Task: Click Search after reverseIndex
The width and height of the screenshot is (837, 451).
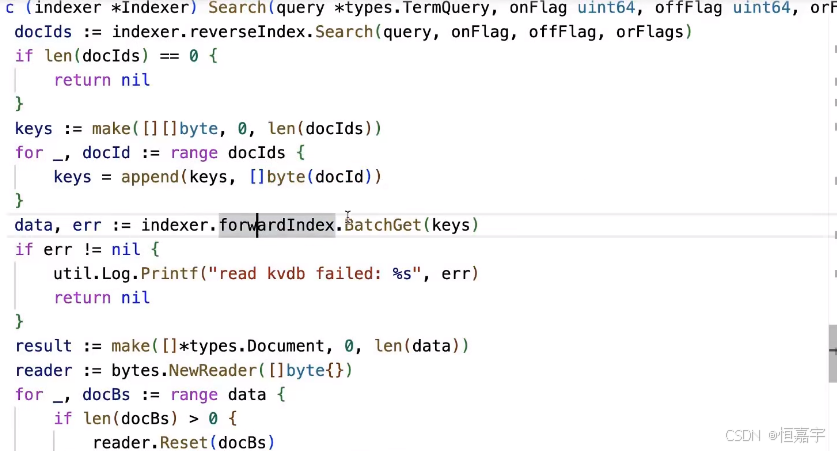Action: 344,32
